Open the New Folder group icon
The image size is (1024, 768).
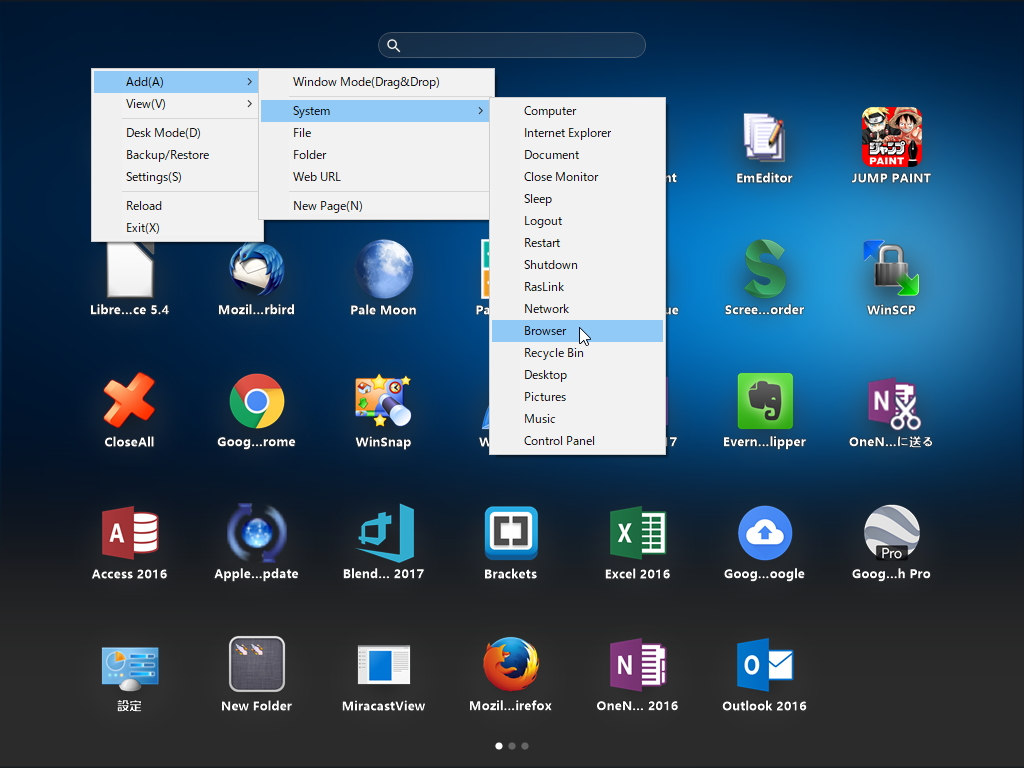[256, 664]
